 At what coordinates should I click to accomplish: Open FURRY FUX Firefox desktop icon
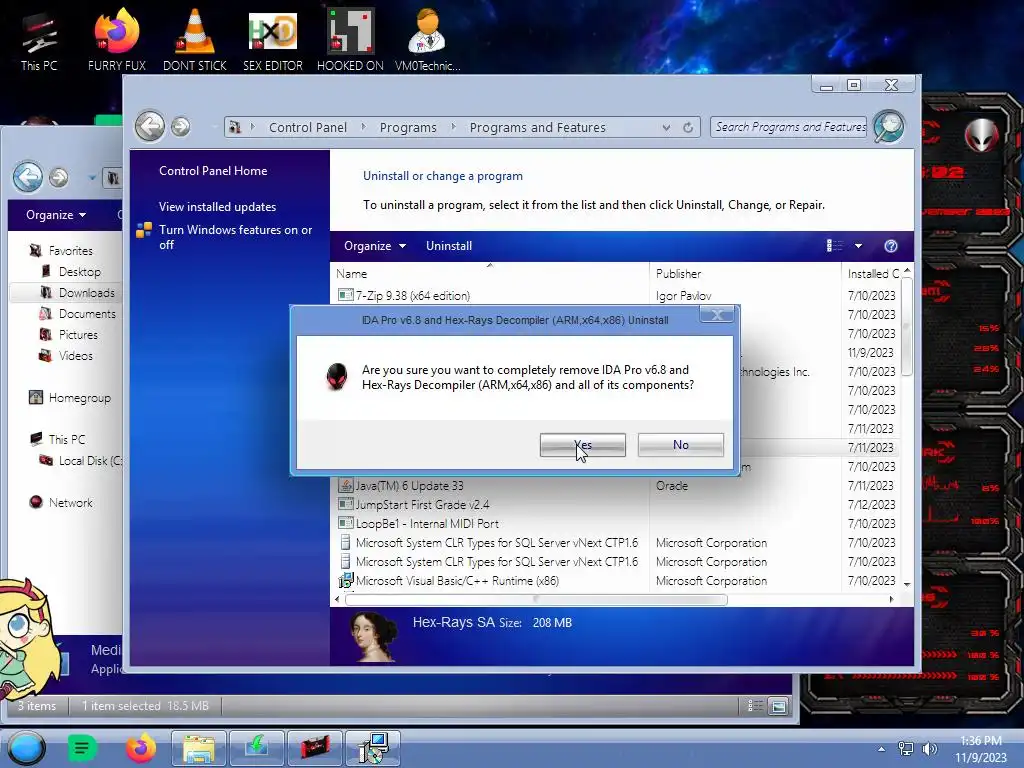pyautogui.click(x=117, y=40)
